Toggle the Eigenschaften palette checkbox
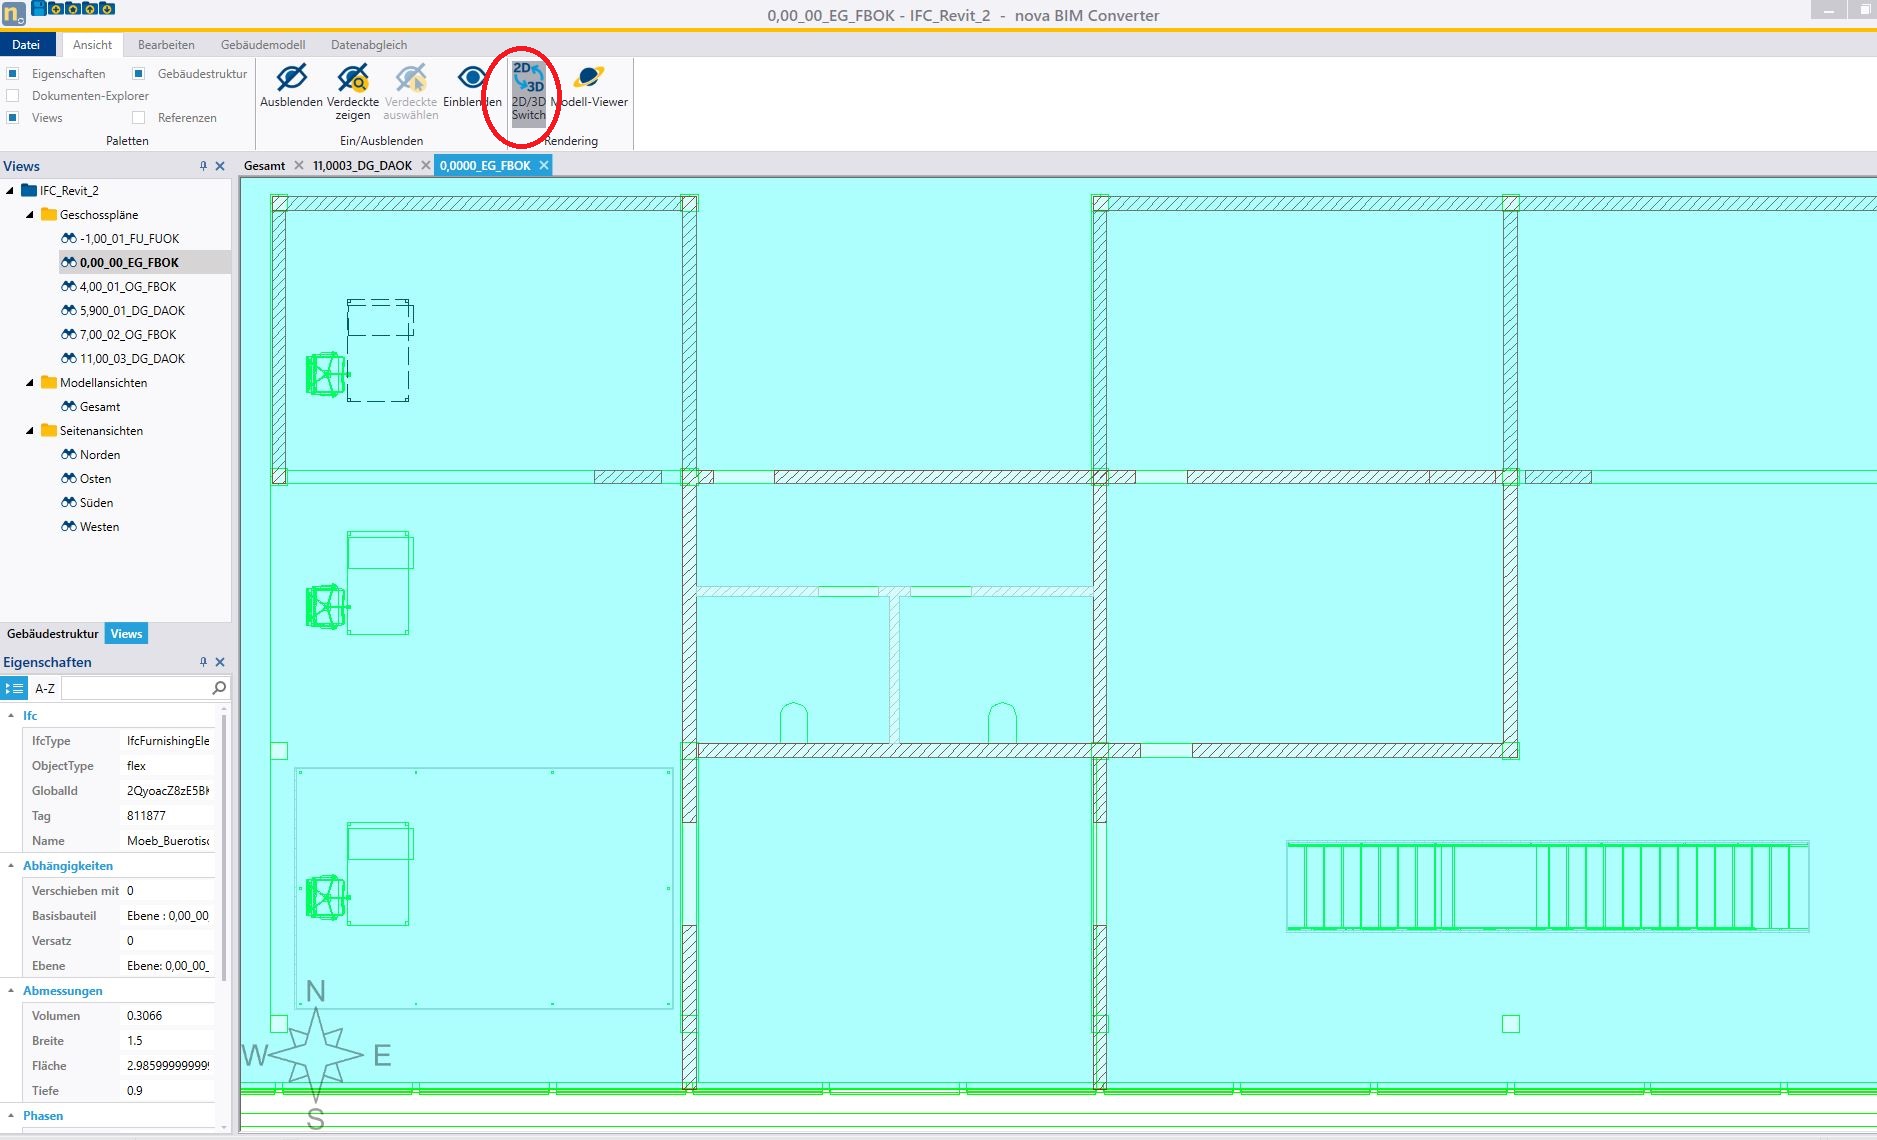Screen dimensions: 1877x1140 coord(13,74)
